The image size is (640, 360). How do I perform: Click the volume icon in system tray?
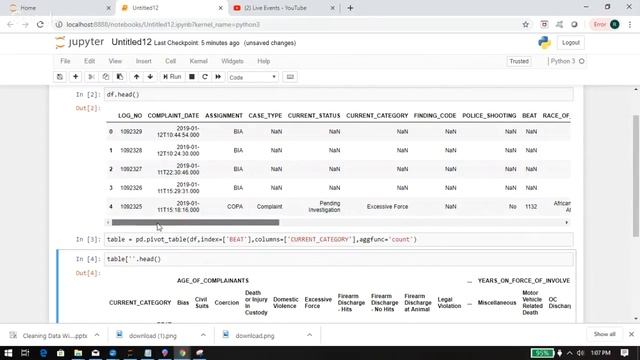click(x=580, y=353)
